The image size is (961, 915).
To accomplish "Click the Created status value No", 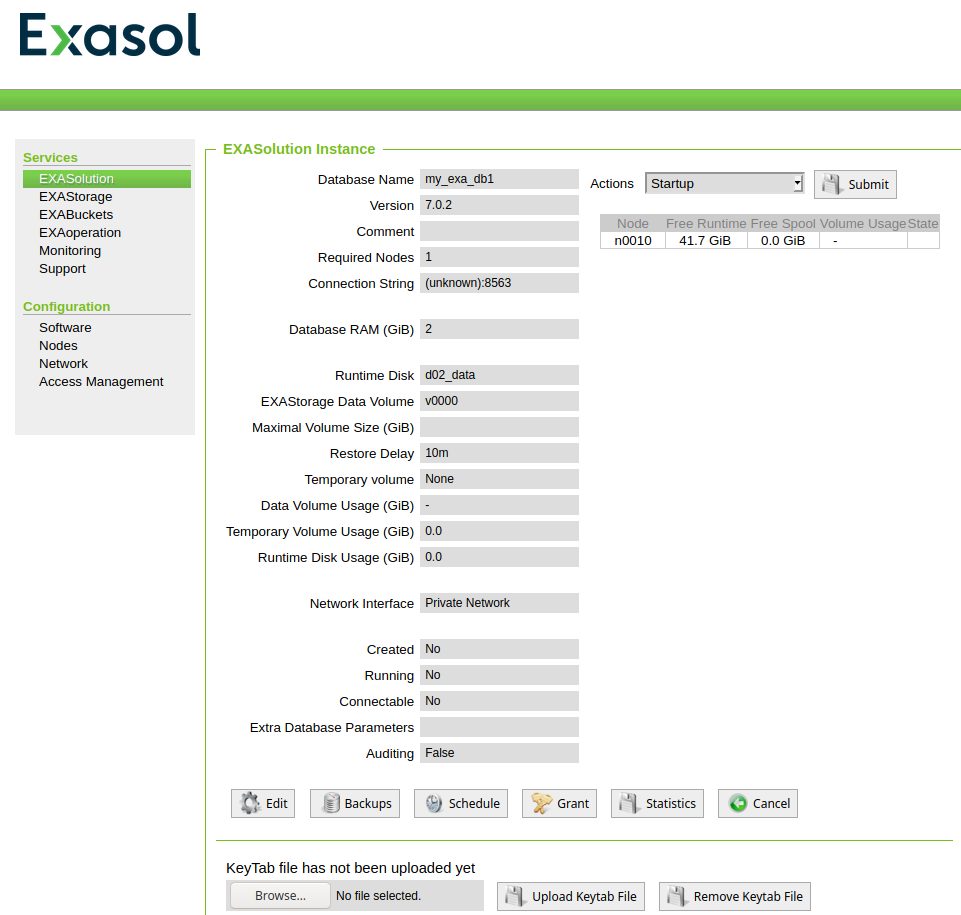I will click(x=499, y=649).
